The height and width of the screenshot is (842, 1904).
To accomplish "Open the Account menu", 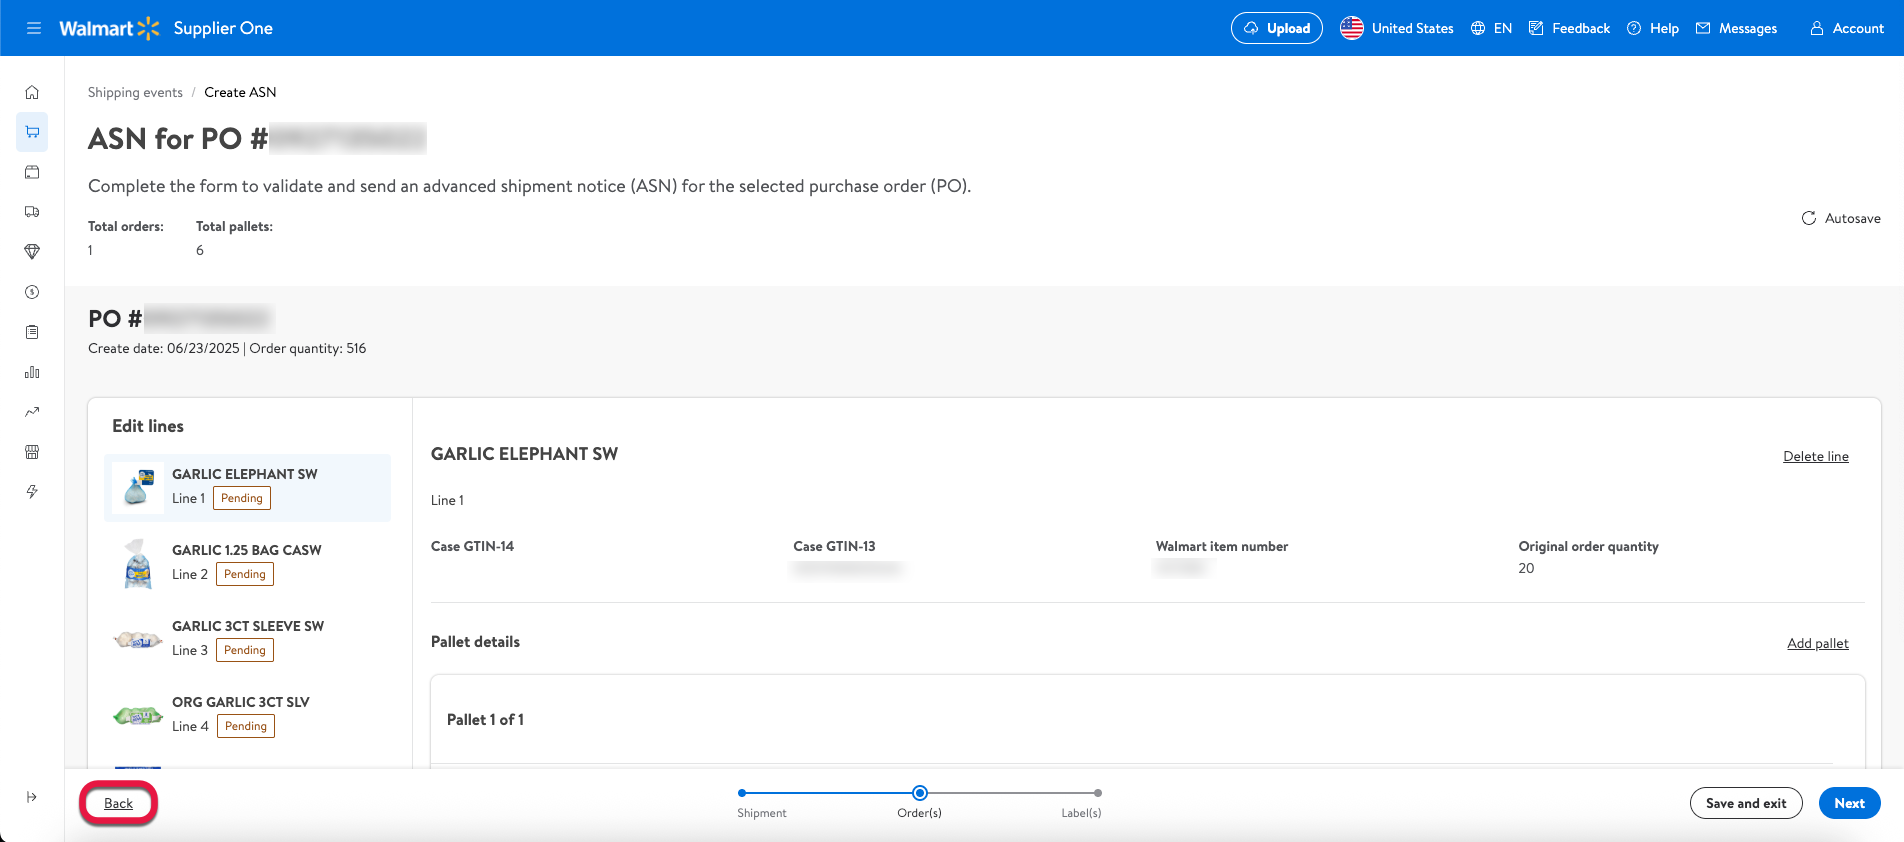I will coord(1846,28).
